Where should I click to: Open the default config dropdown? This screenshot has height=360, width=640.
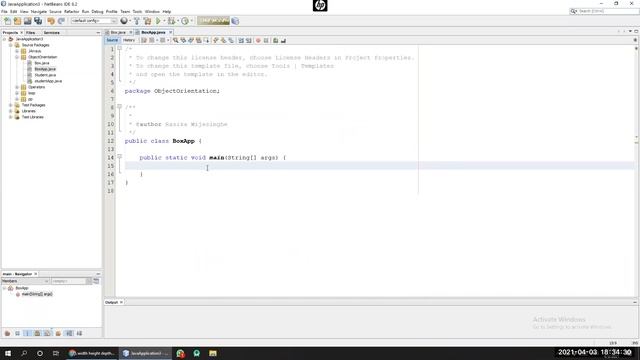[x=94, y=21]
